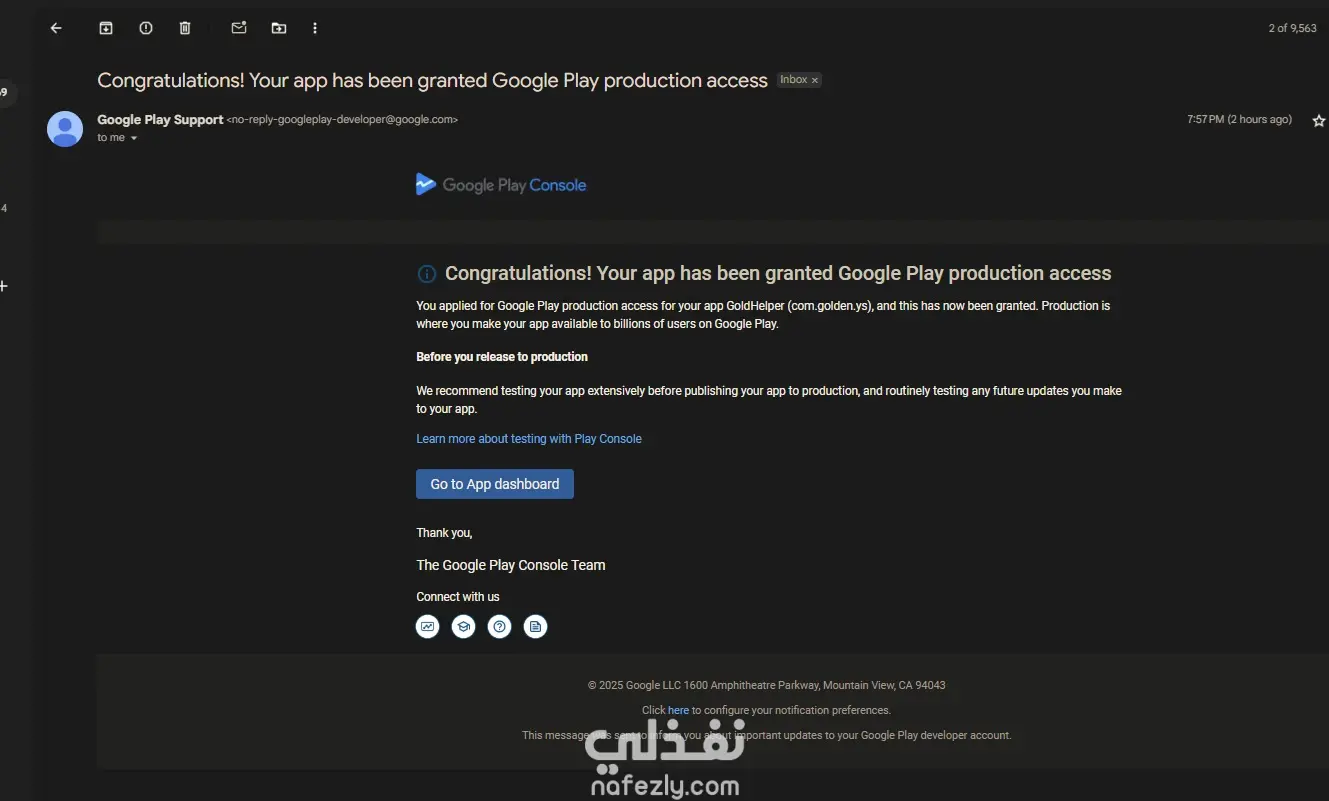Go back to the inbox list
The width and height of the screenshot is (1329, 801).
pyautogui.click(x=56, y=28)
